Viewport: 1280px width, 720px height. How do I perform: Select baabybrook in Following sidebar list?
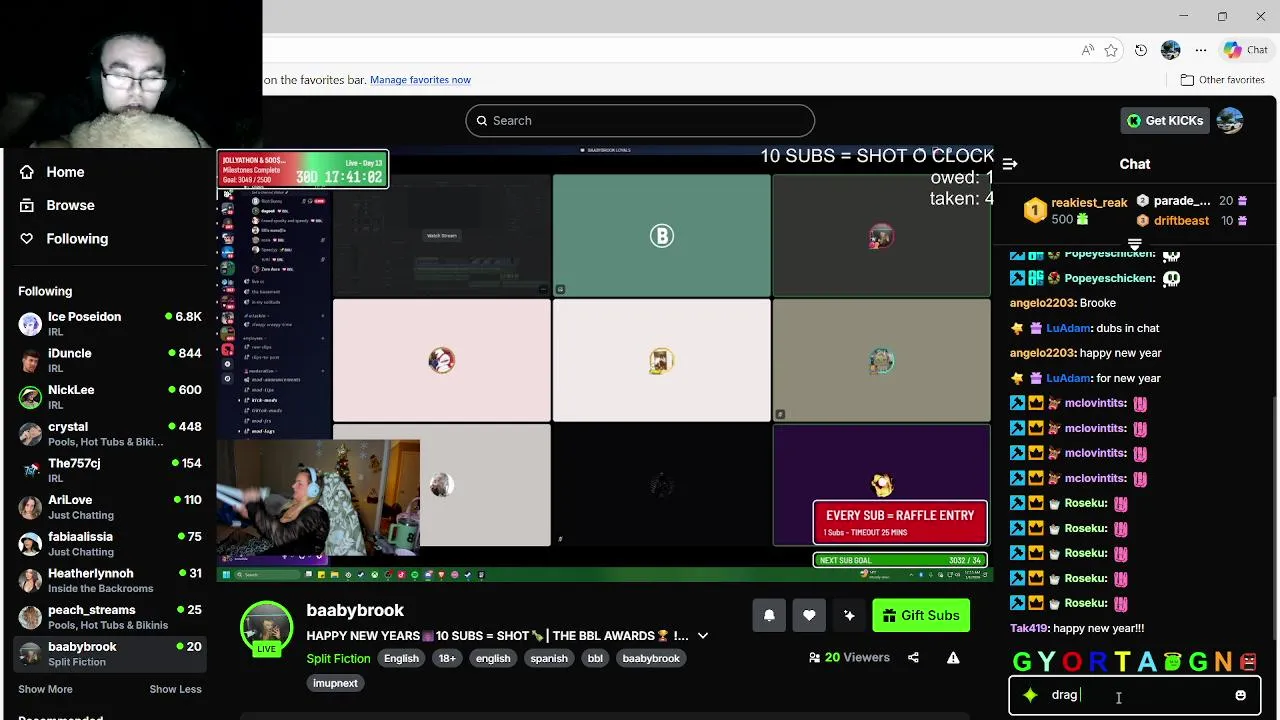(x=110, y=654)
